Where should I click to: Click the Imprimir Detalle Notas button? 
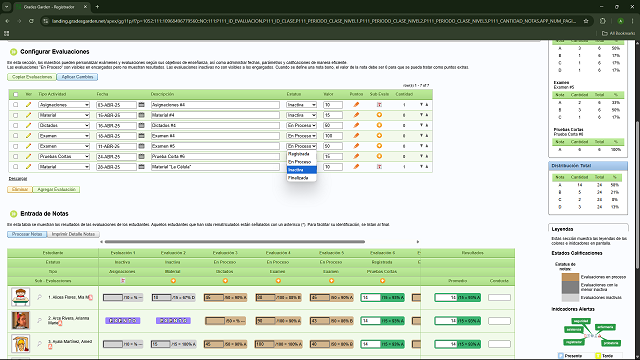click(x=73, y=234)
